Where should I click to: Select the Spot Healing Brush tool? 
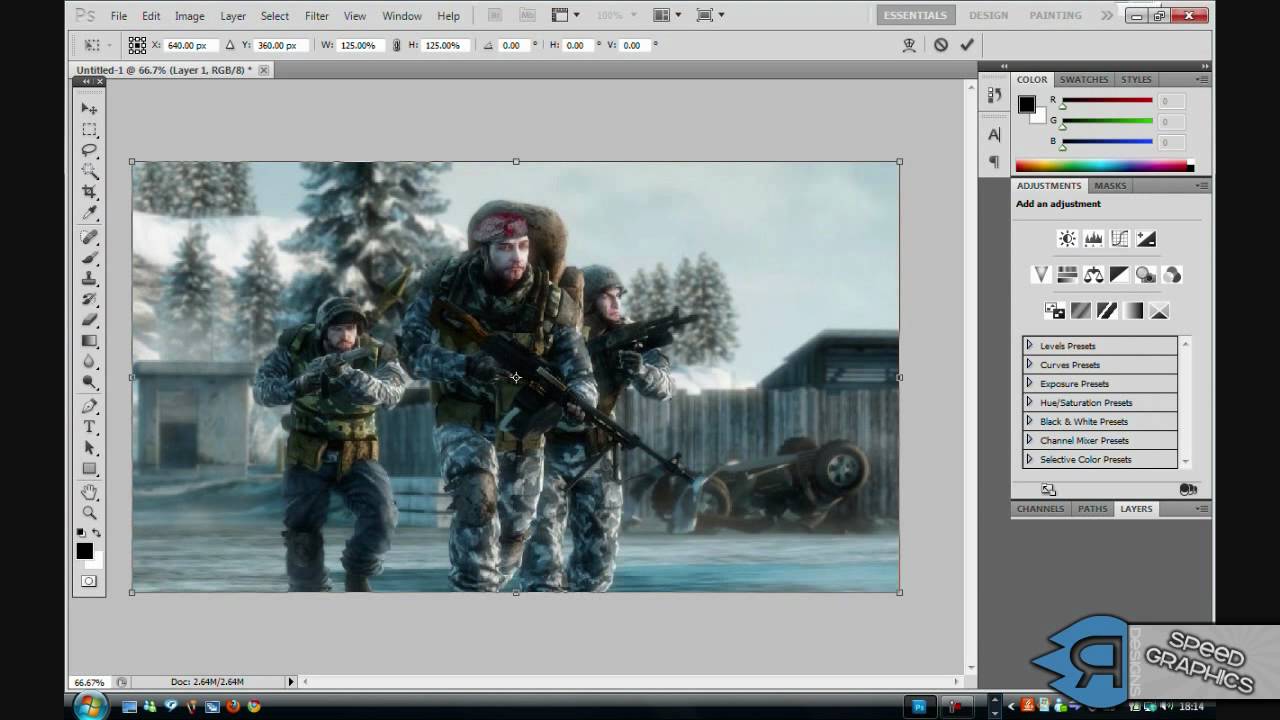pos(89,237)
